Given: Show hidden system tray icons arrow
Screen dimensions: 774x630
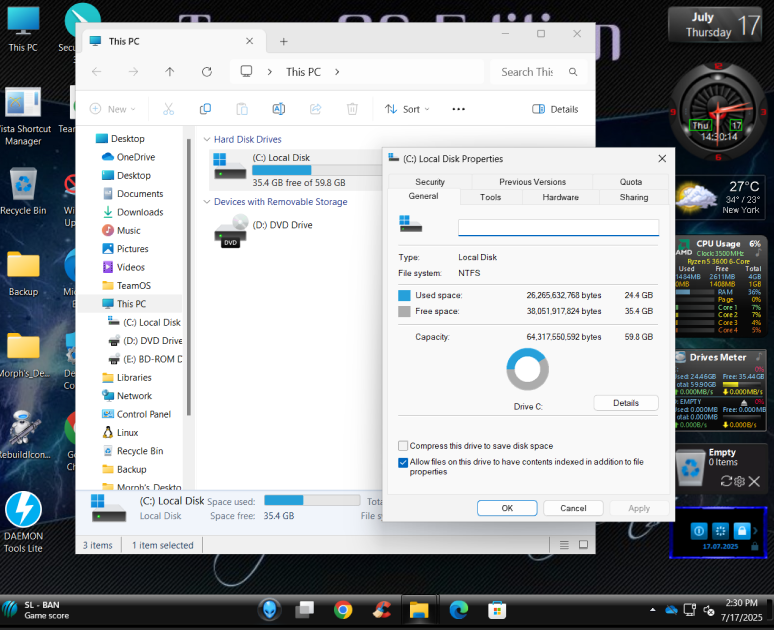Looking at the screenshot, I should click(653, 610).
